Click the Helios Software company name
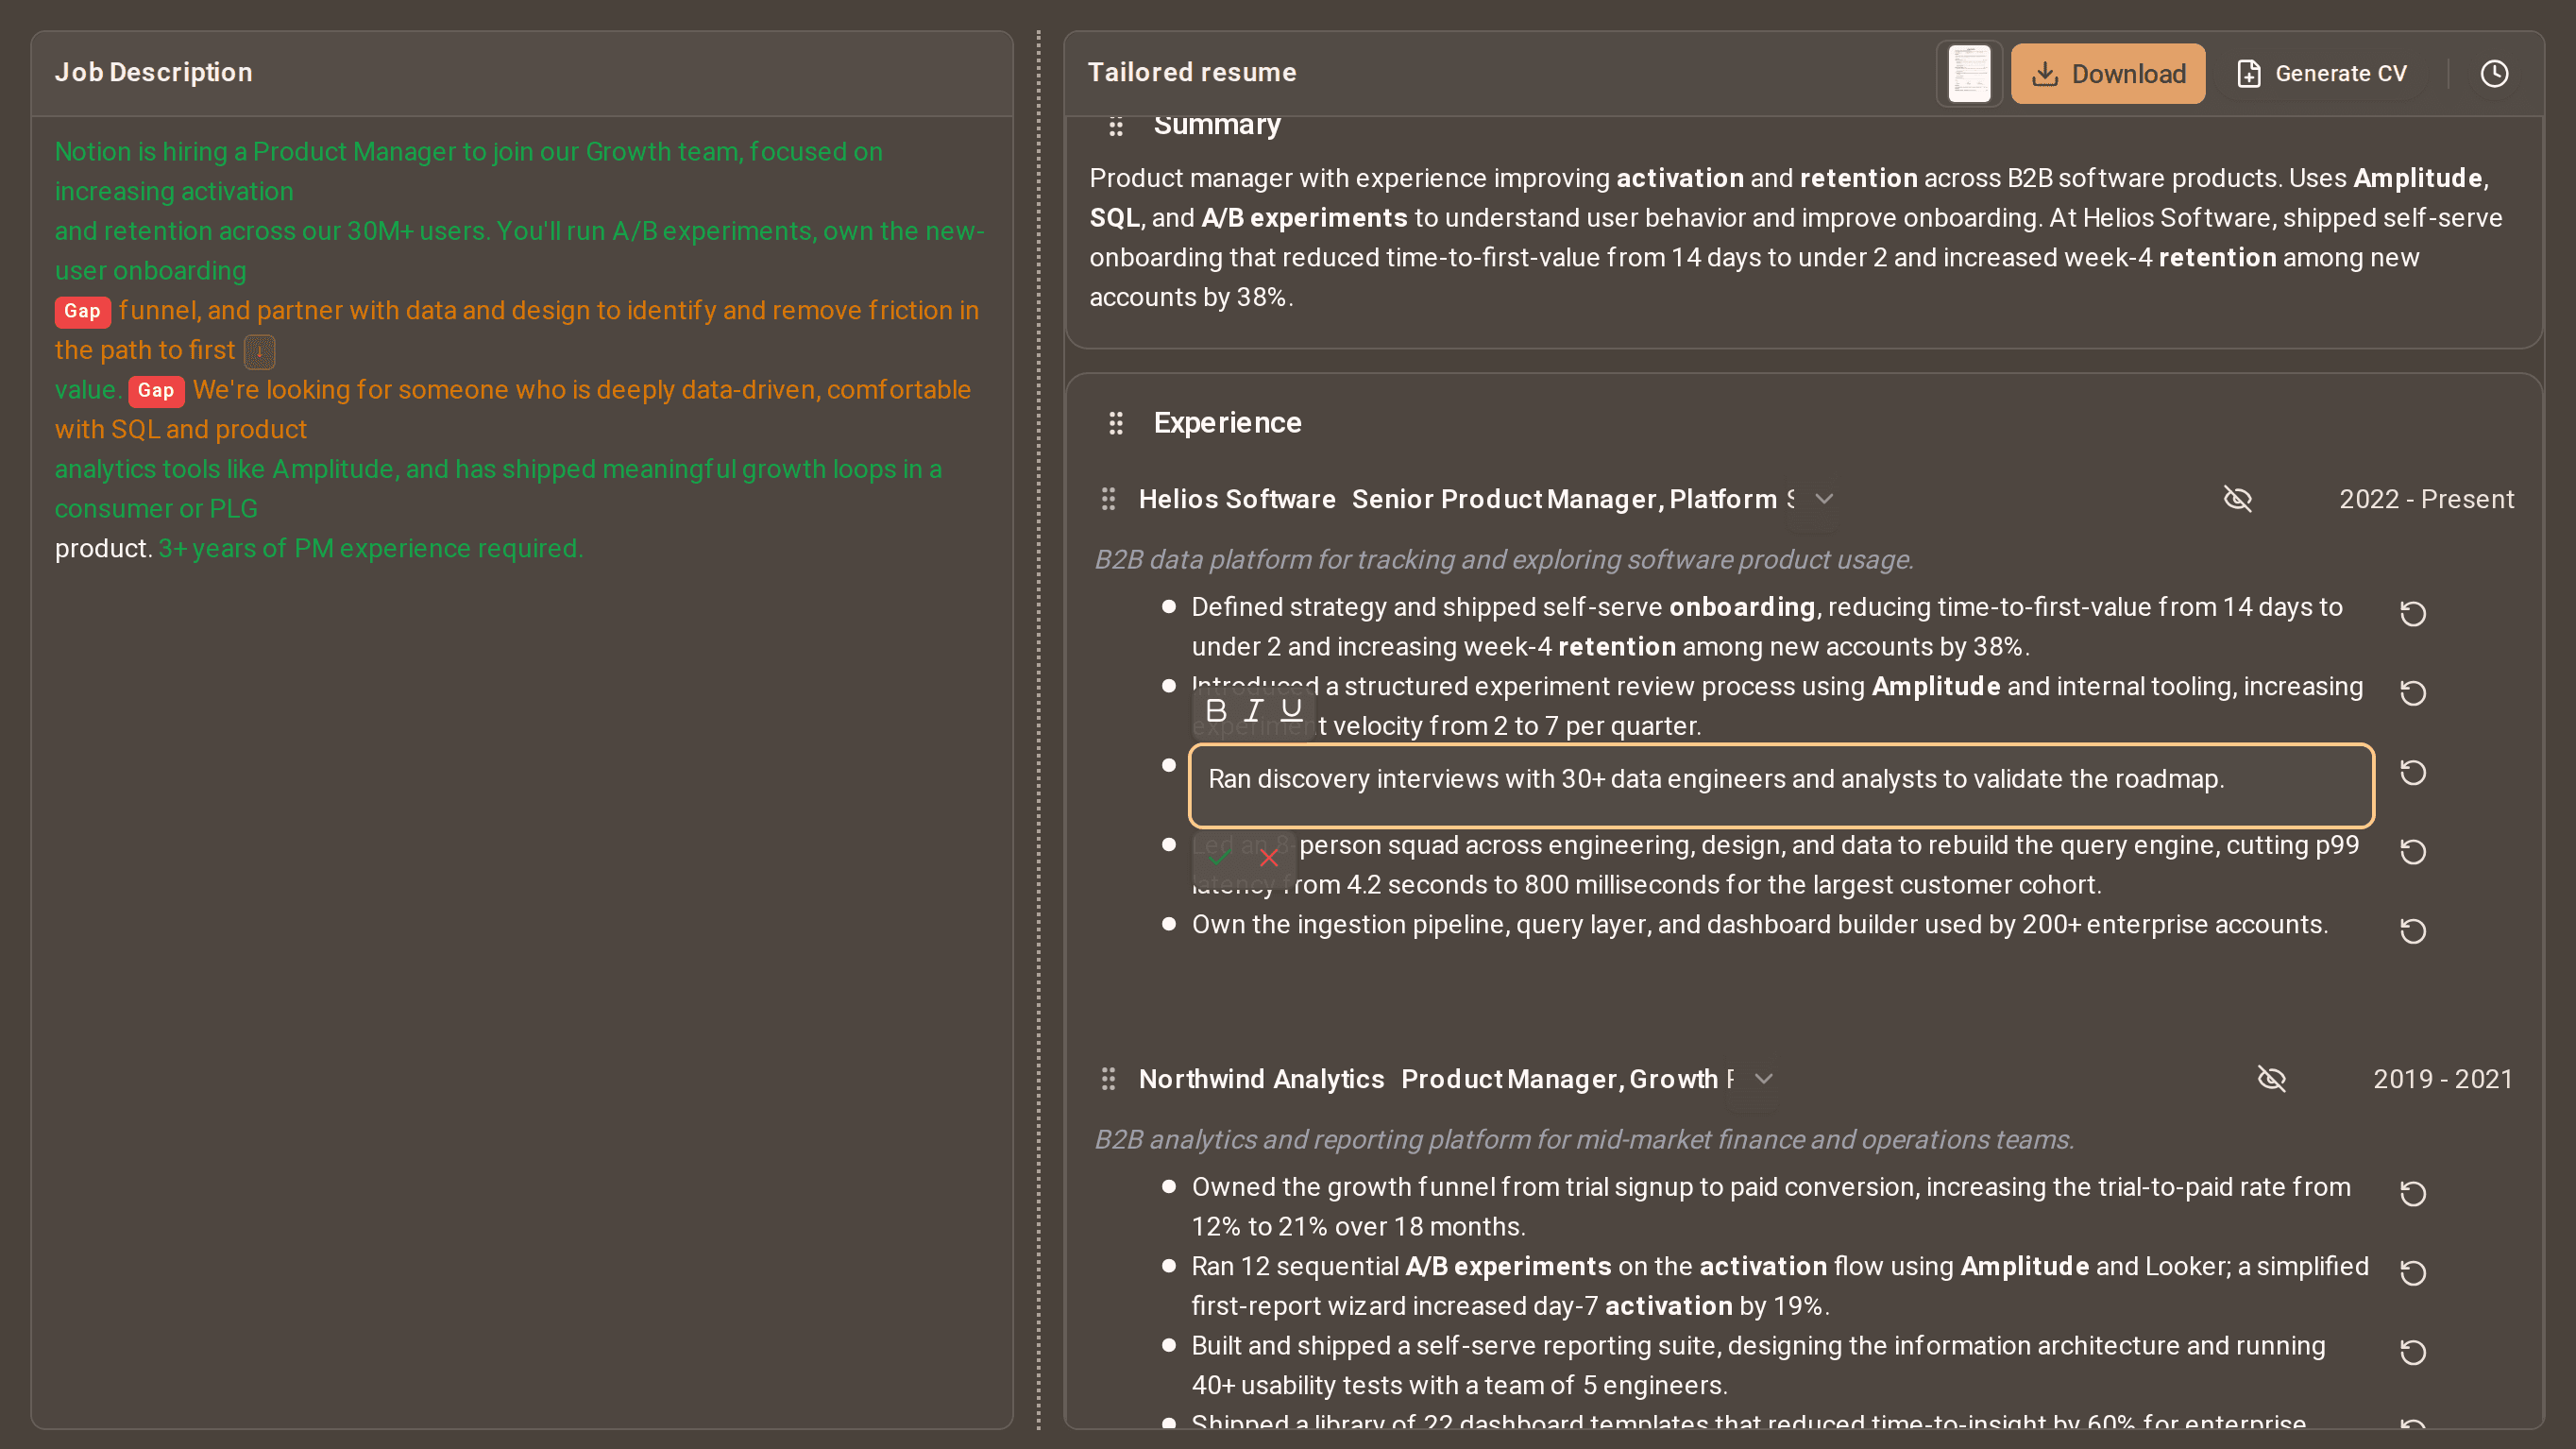2576x1449 pixels. tap(1237, 498)
